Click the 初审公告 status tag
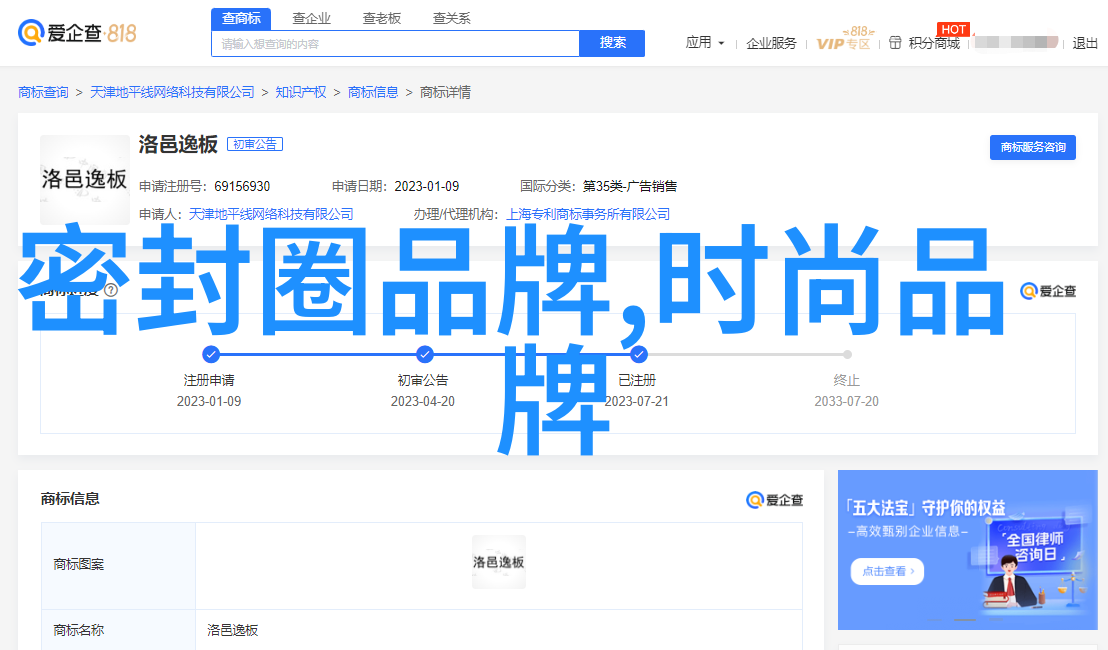This screenshot has height=650, width=1108. (254, 144)
